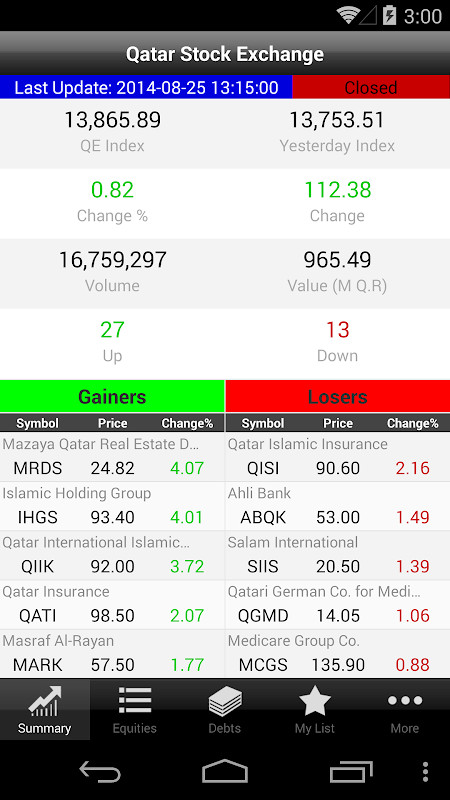Tap the Down count 13
Viewport: 450px width, 800px height.
point(337,330)
